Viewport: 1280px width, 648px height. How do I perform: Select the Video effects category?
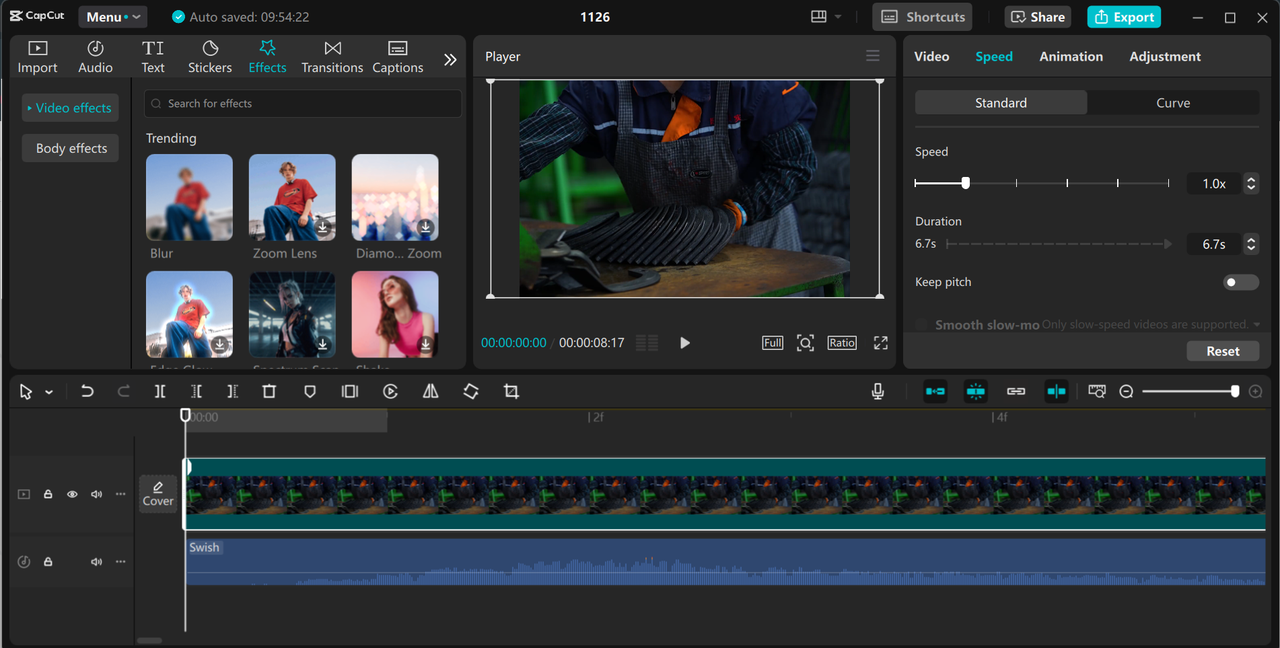click(x=70, y=108)
